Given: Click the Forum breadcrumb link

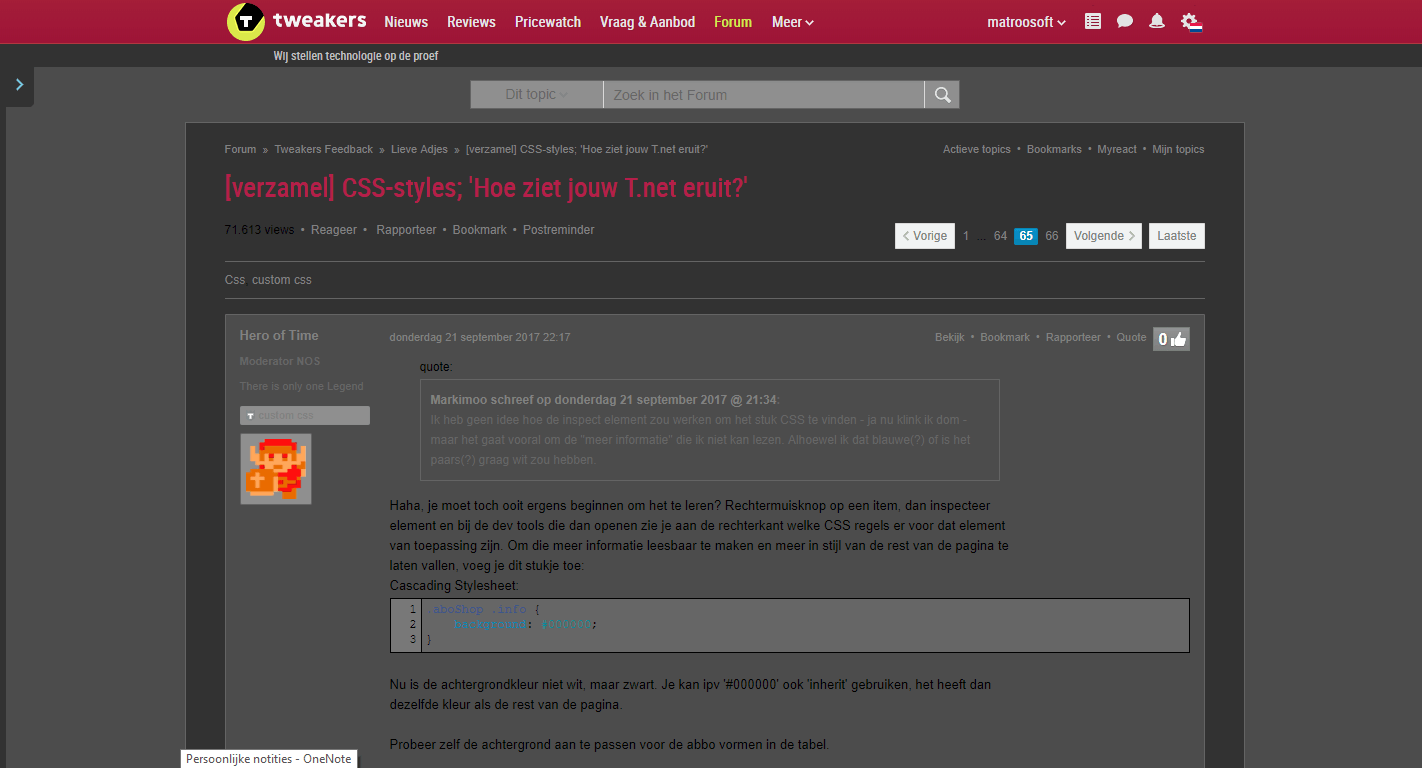Looking at the screenshot, I should point(240,149).
